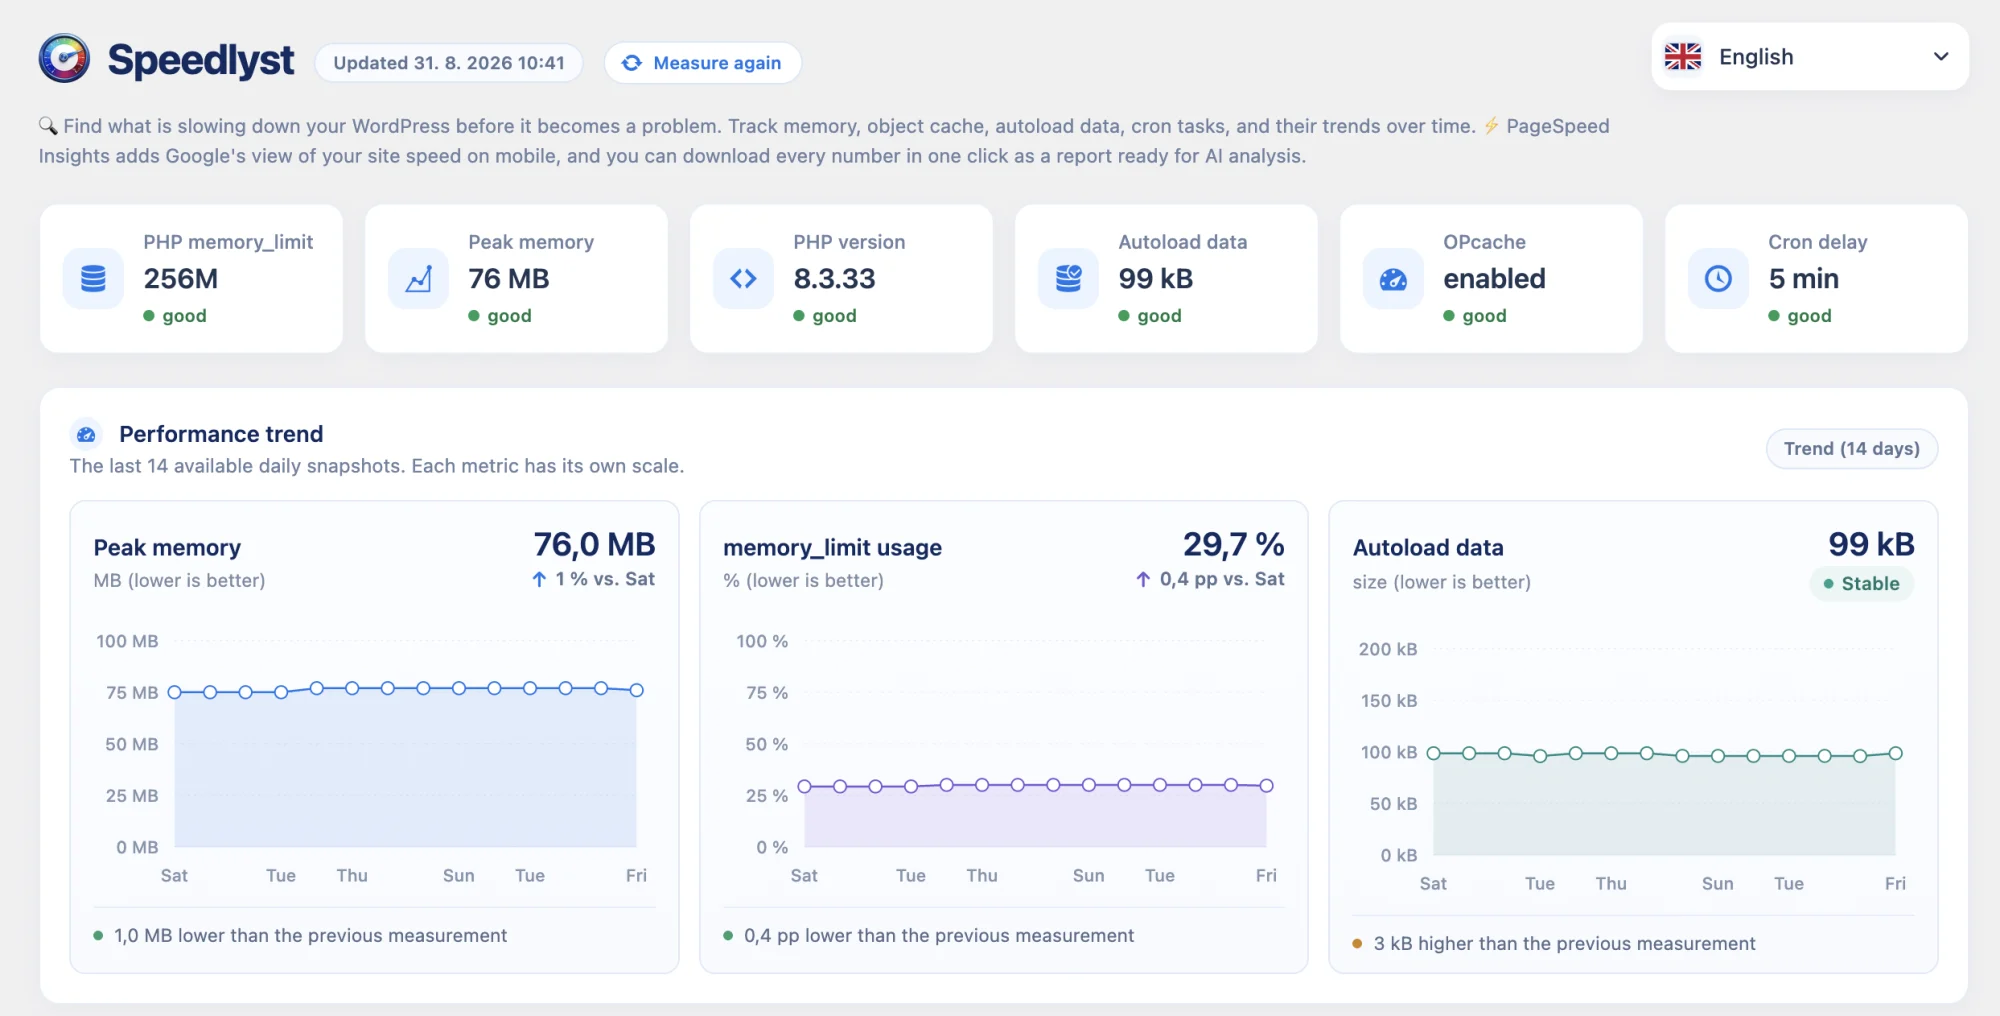Image resolution: width=2000 pixels, height=1016 pixels.
Task: Click the Trend (14 days) pill
Action: [x=1852, y=449]
